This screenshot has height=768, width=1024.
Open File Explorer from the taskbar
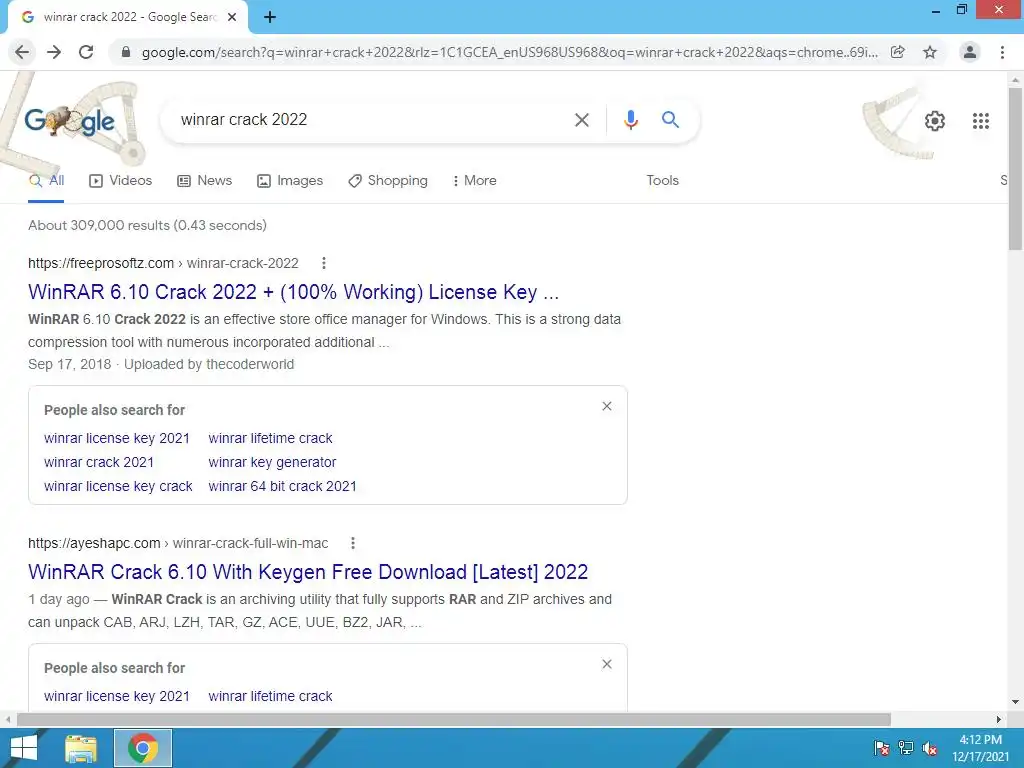tap(81, 748)
